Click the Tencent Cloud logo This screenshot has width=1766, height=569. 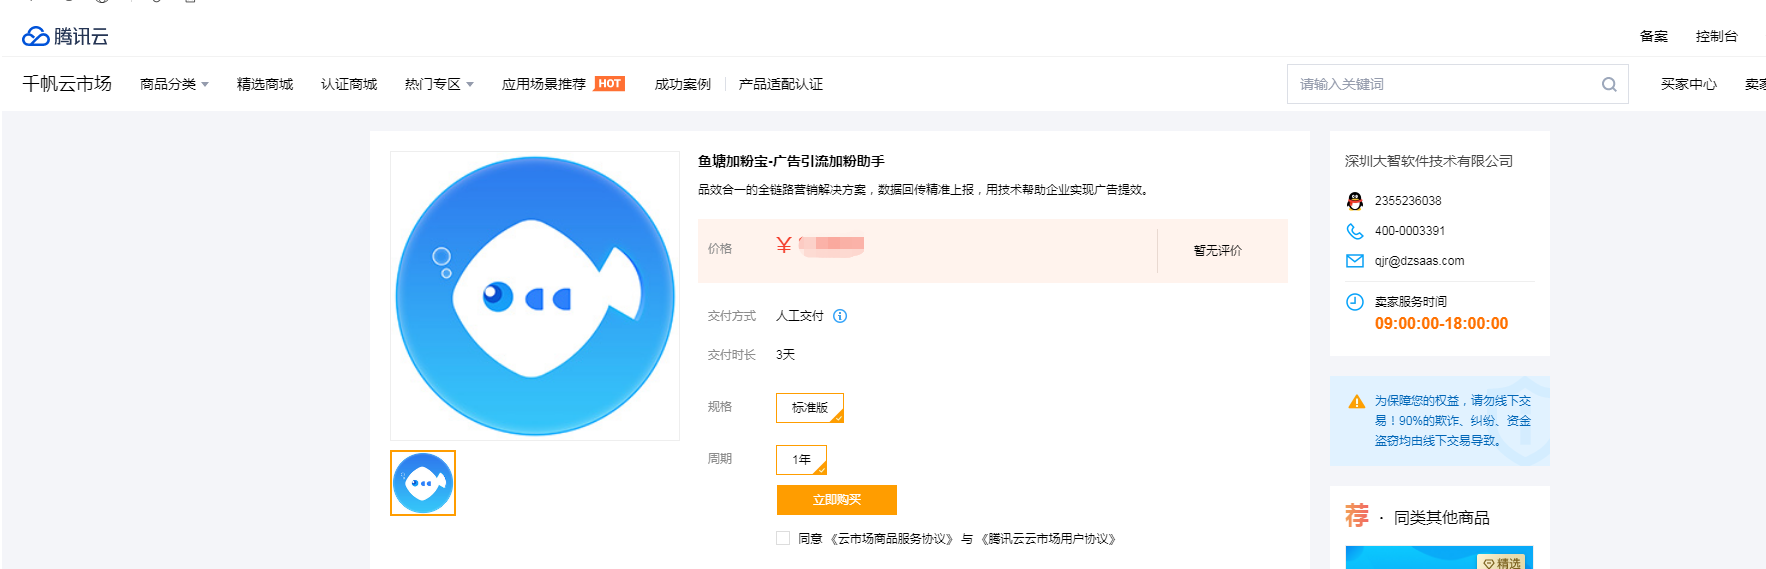pyautogui.click(x=65, y=36)
